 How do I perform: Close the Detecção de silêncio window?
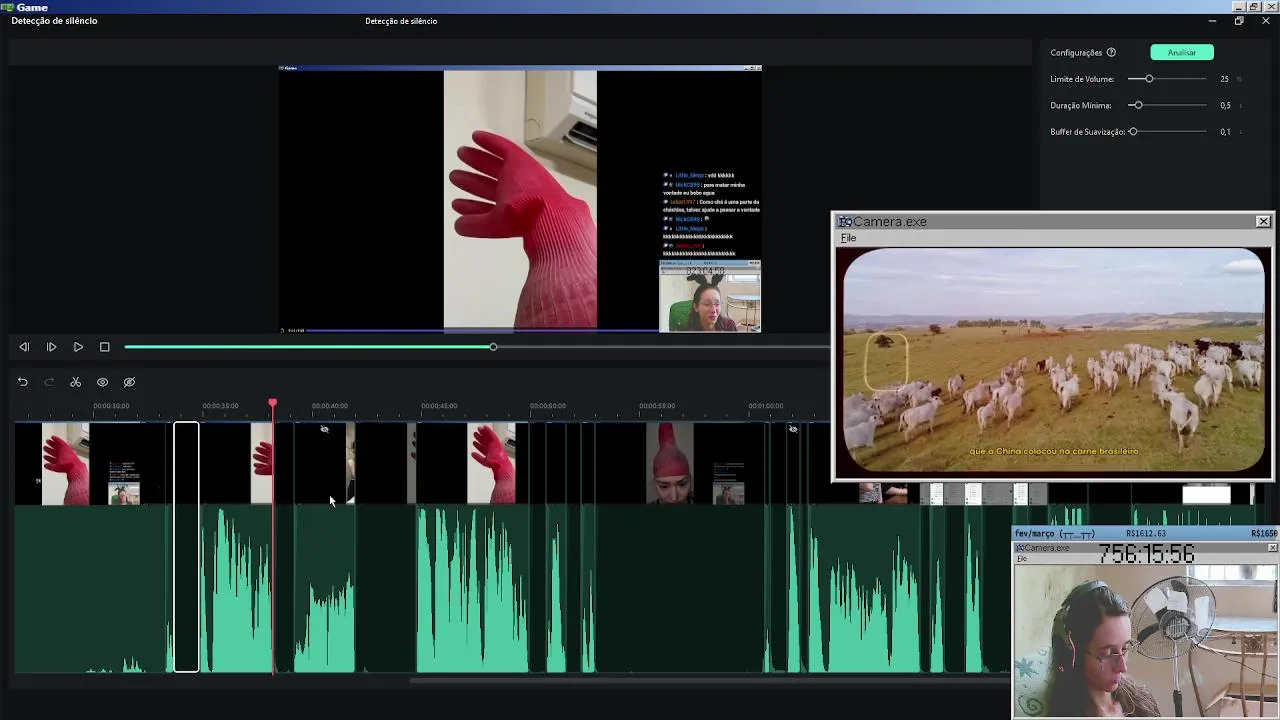[x=1265, y=21]
